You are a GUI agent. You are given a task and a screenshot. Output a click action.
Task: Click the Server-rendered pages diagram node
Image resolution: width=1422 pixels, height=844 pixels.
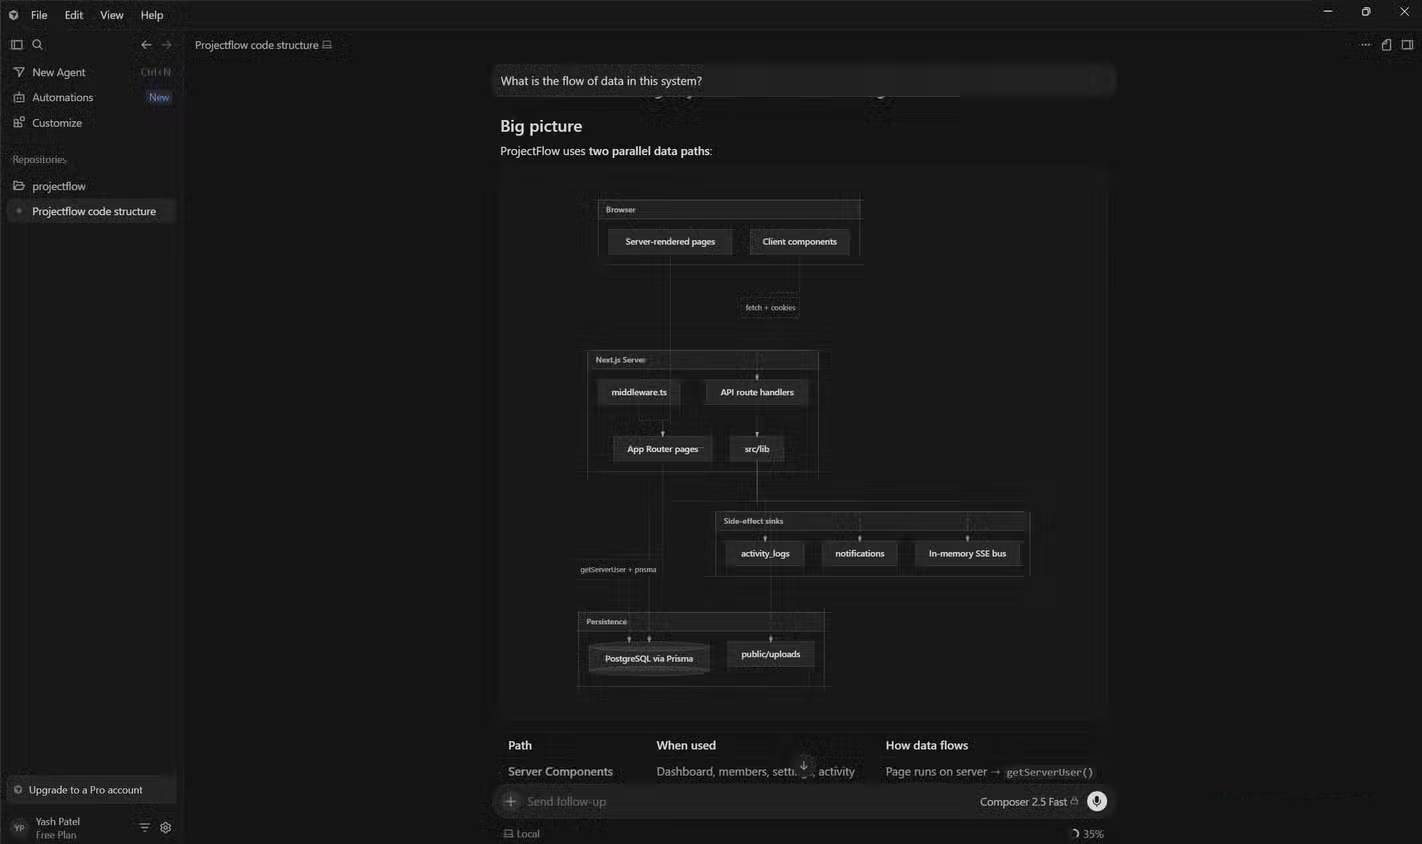point(670,241)
